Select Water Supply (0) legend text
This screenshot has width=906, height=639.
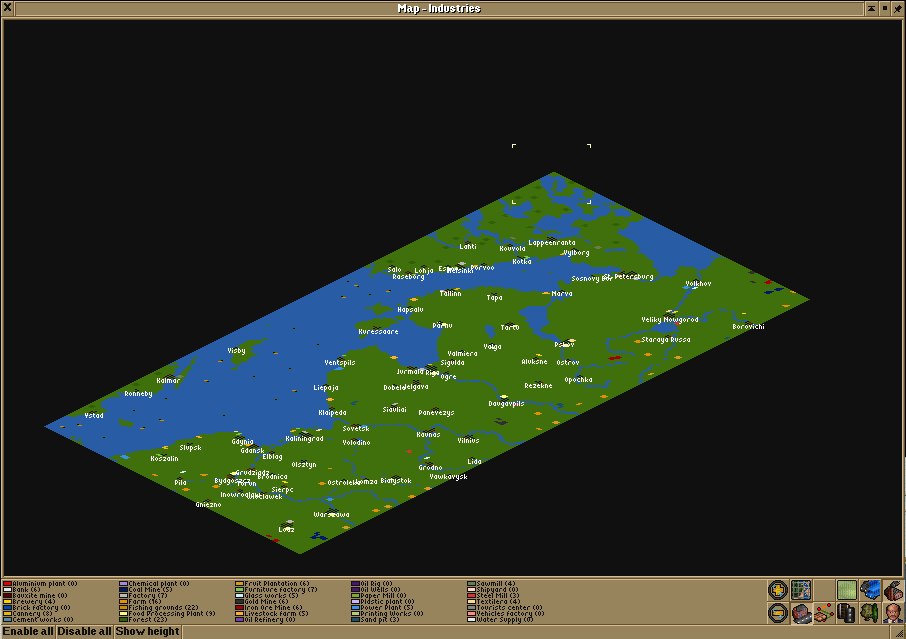pyautogui.click(x=505, y=619)
